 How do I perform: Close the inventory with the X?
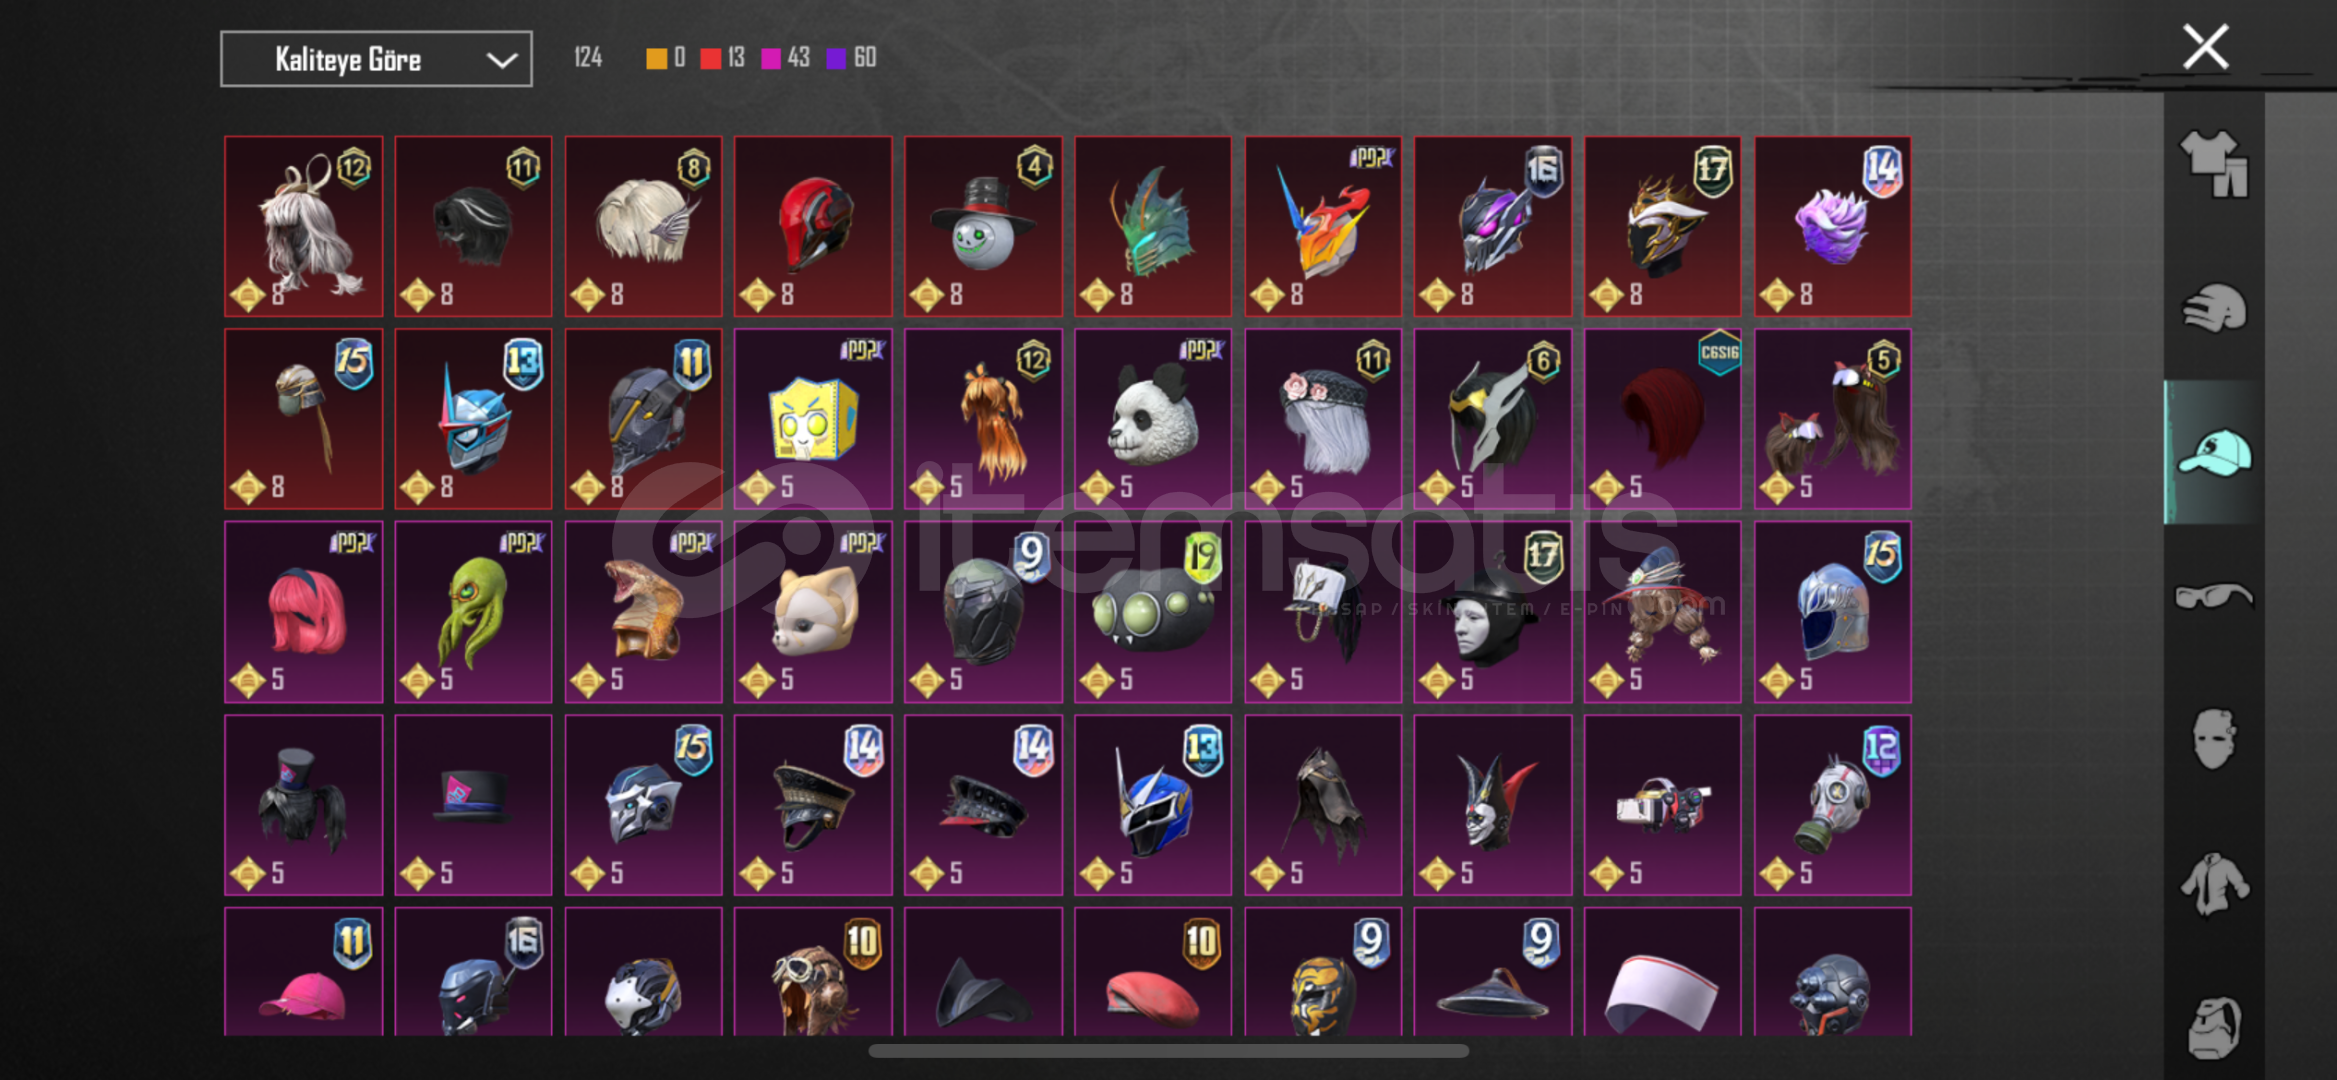2205,47
